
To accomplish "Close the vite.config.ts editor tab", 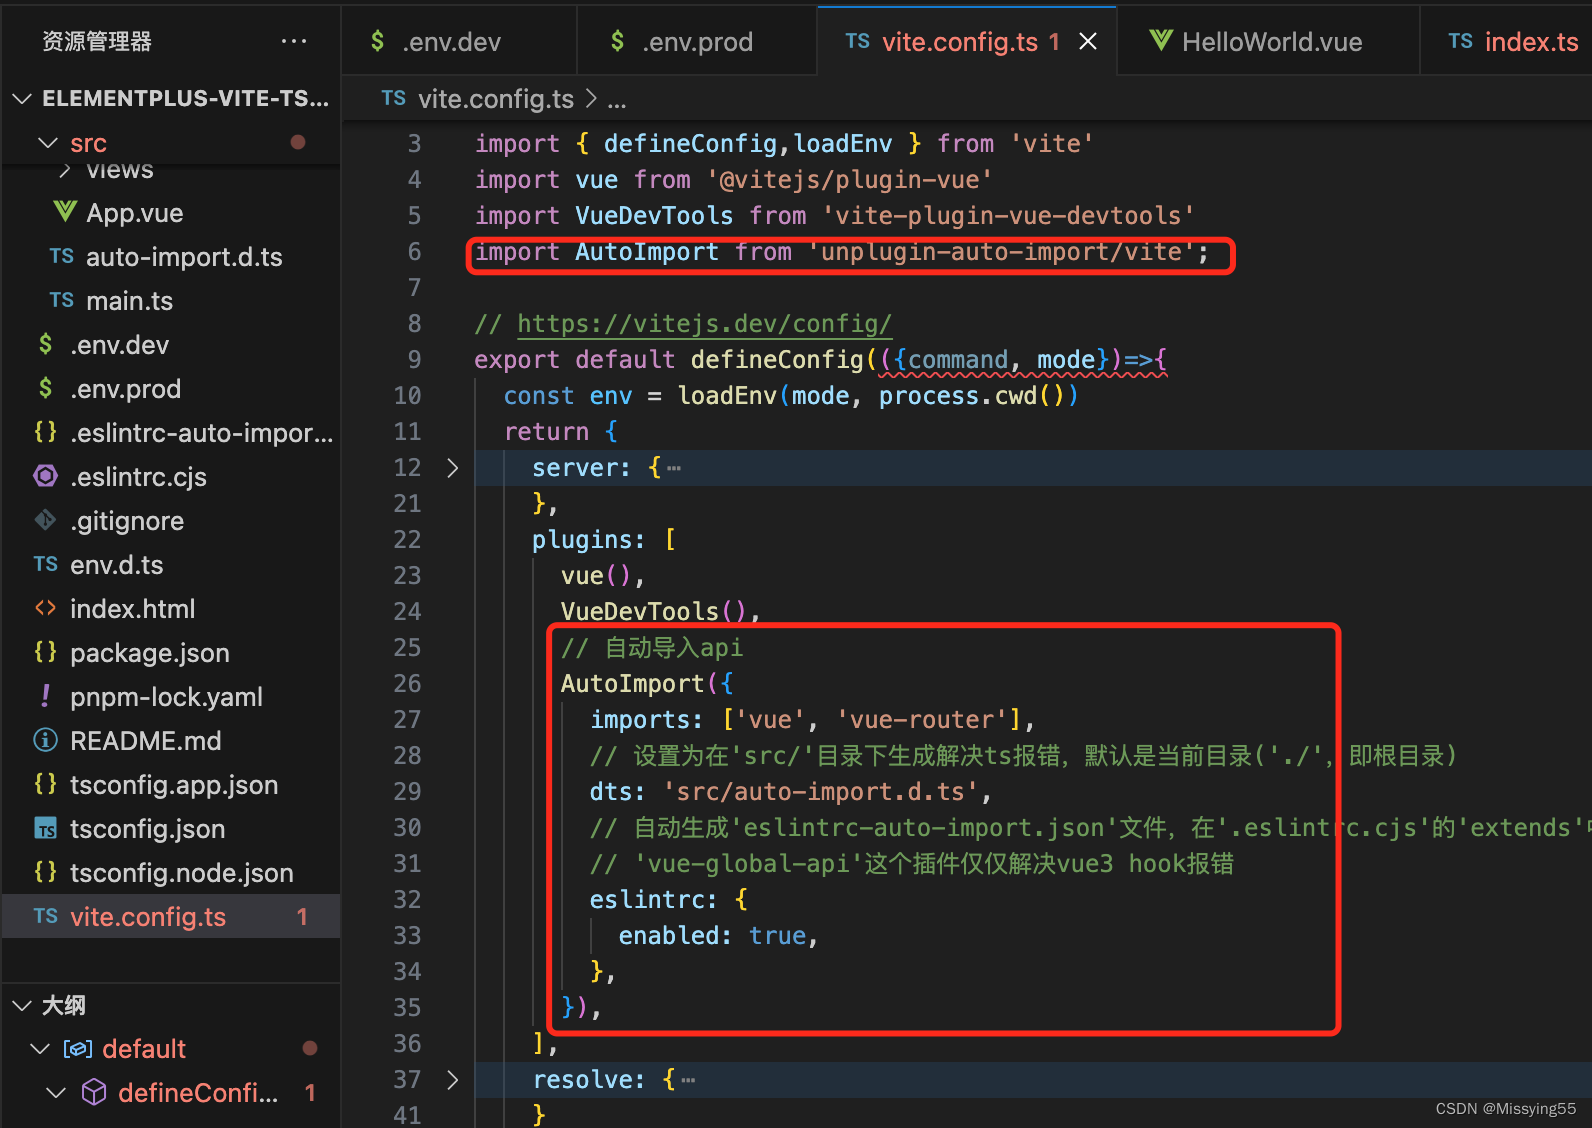I will click(x=1088, y=41).
